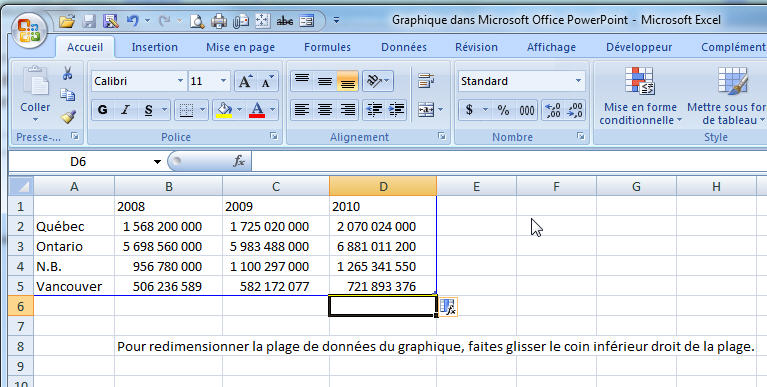Copy selection with the copy icon
Viewport: 767px width, 387px height.
pos(68,95)
